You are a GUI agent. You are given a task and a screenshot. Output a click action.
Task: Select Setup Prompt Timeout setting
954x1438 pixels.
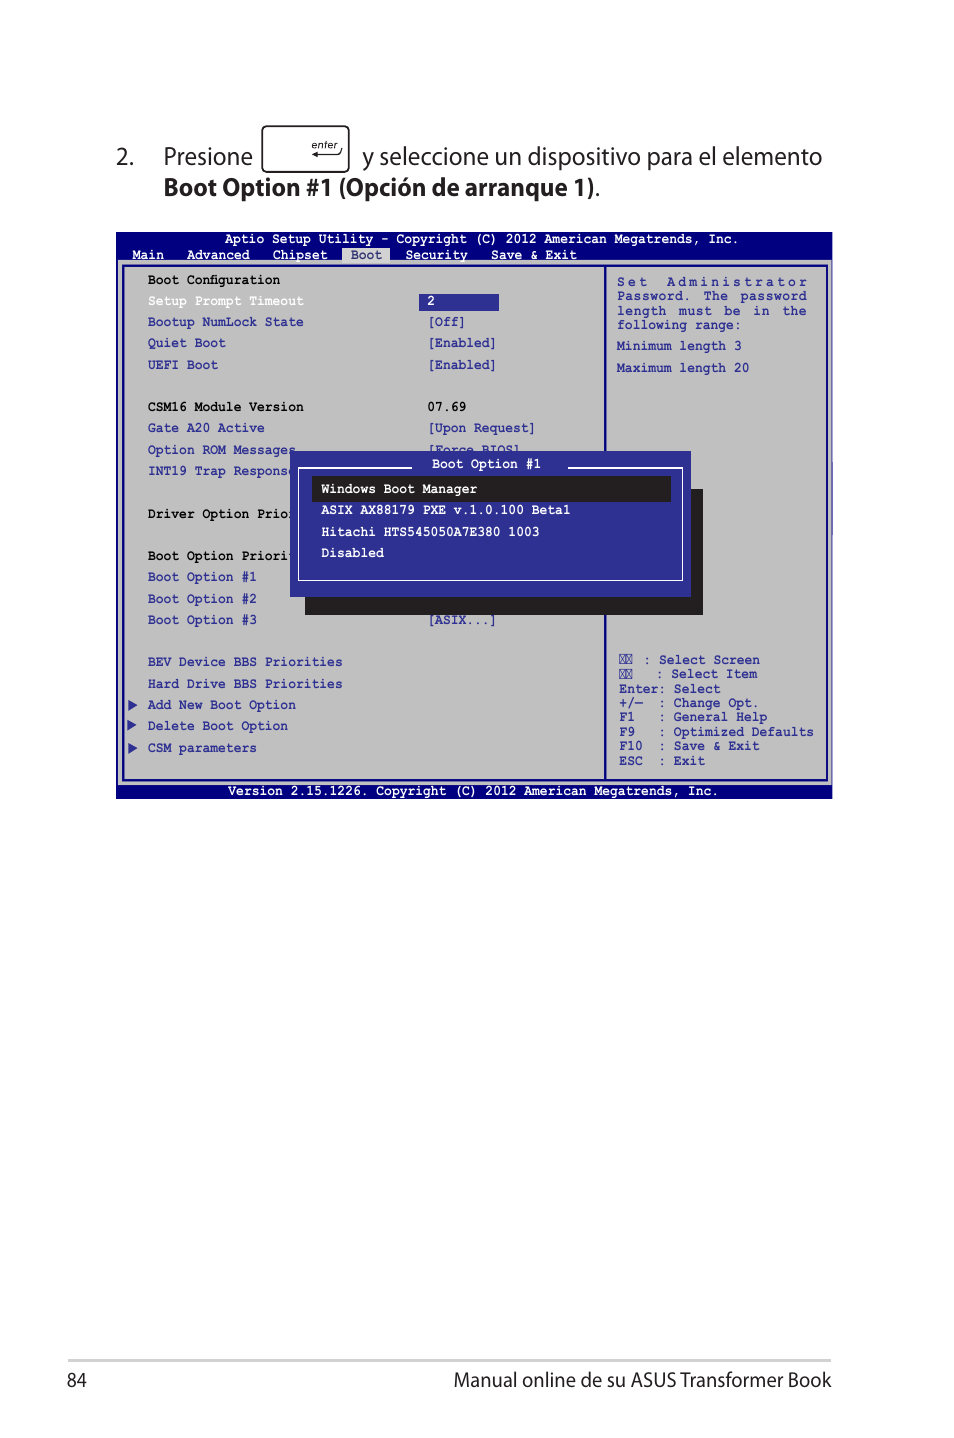tap(225, 301)
